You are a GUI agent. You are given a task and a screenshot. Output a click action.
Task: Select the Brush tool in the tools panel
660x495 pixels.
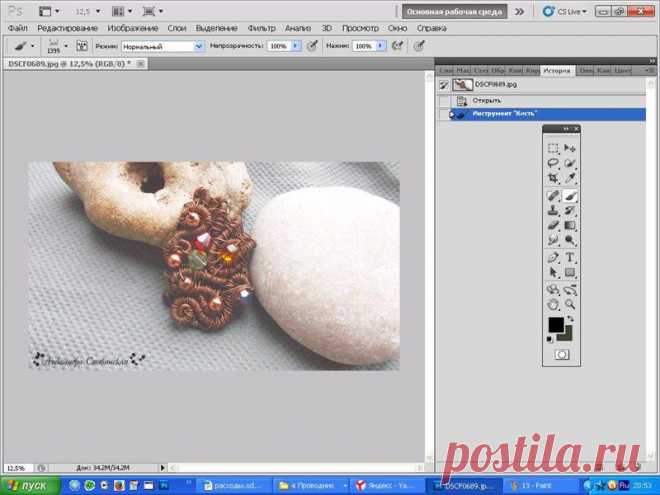570,196
